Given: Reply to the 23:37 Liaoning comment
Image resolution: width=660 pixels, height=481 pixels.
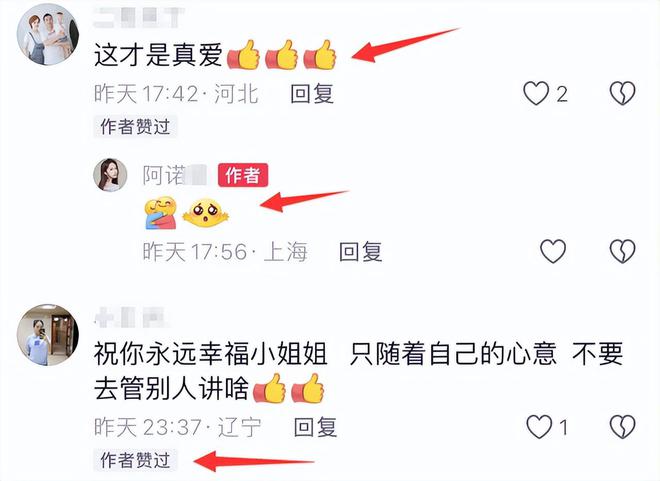Looking at the screenshot, I should pos(315,427).
